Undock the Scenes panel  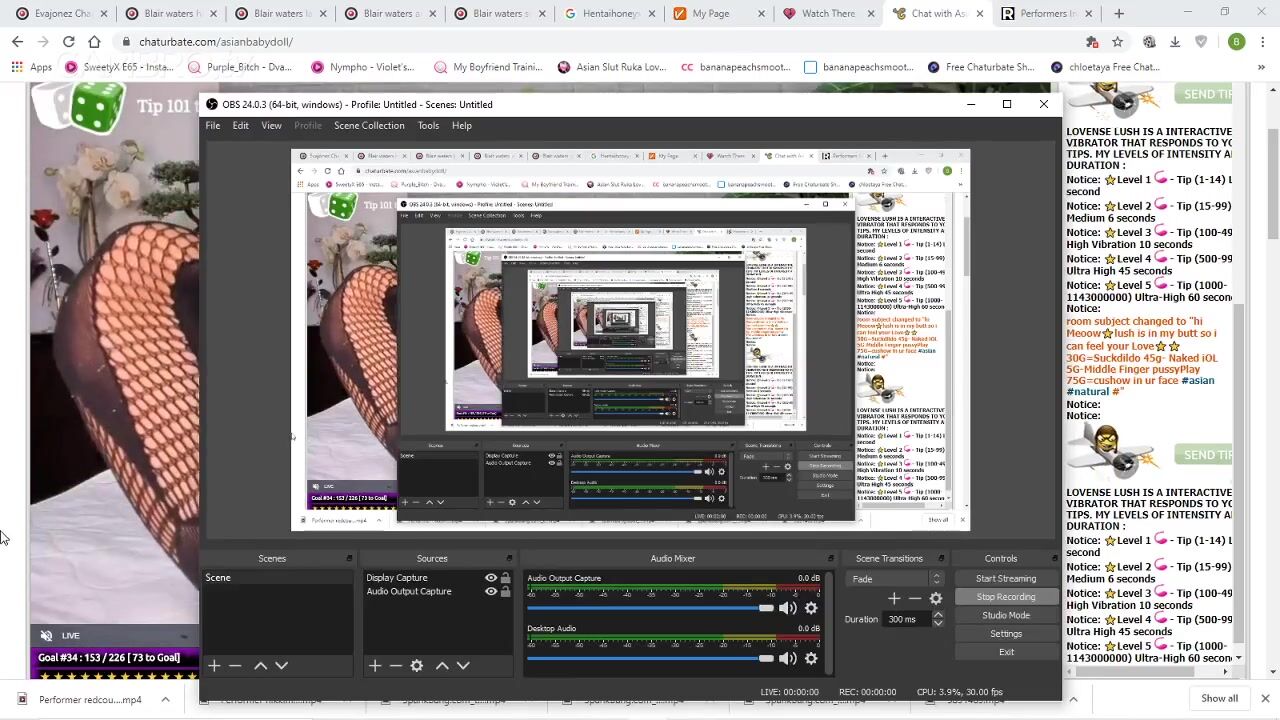tap(349, 558)
